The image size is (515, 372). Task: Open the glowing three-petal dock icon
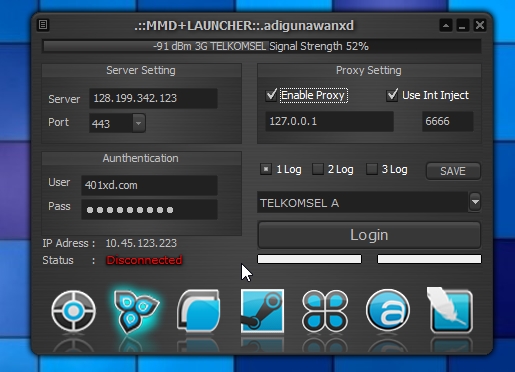136,311
